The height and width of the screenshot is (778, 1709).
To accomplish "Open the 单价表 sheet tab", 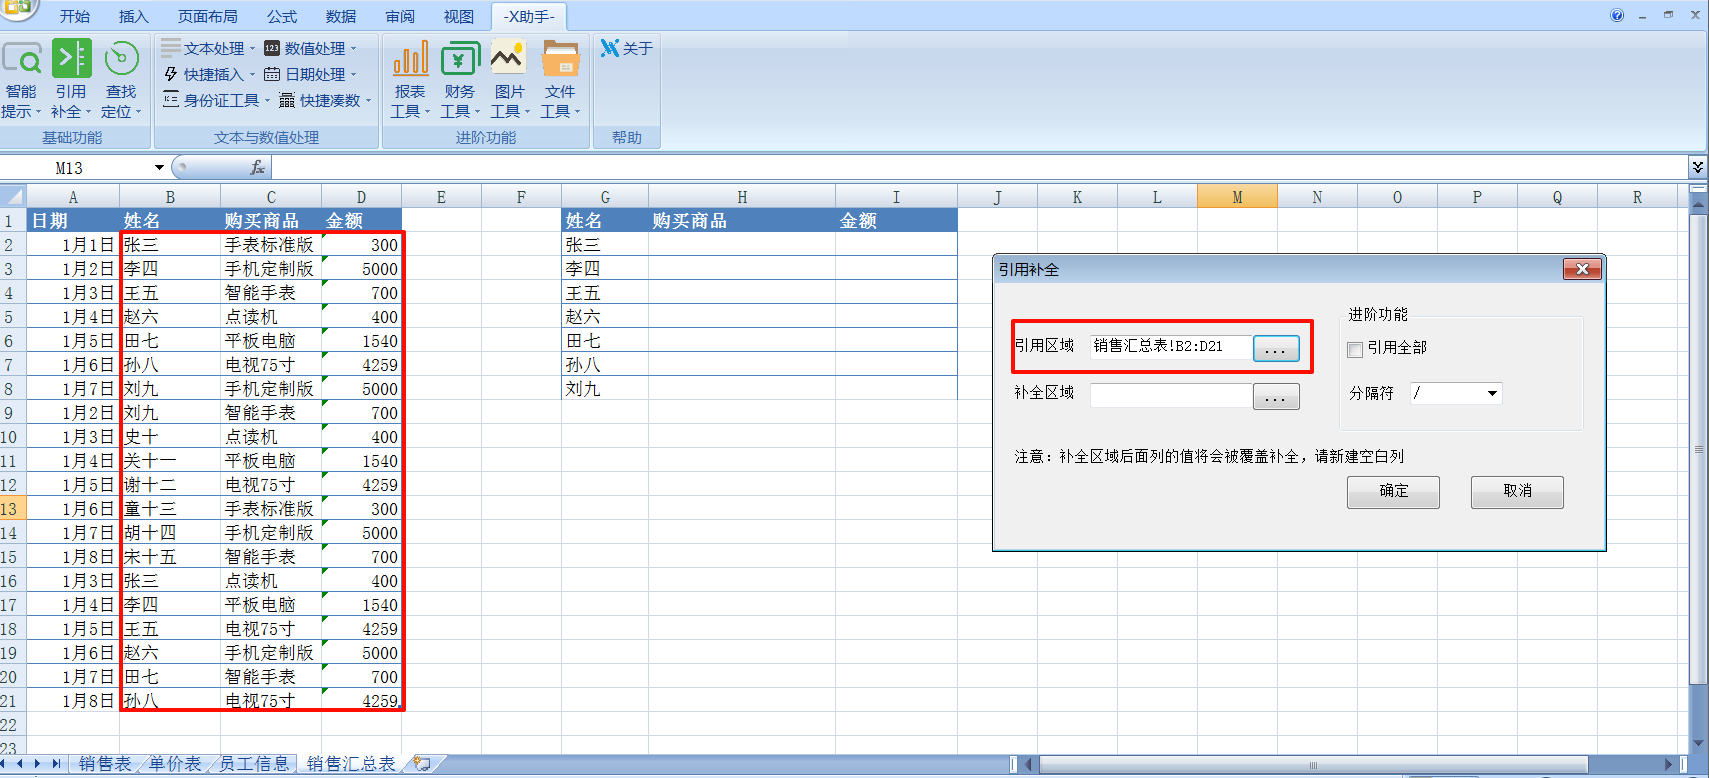I will (175, 764).
